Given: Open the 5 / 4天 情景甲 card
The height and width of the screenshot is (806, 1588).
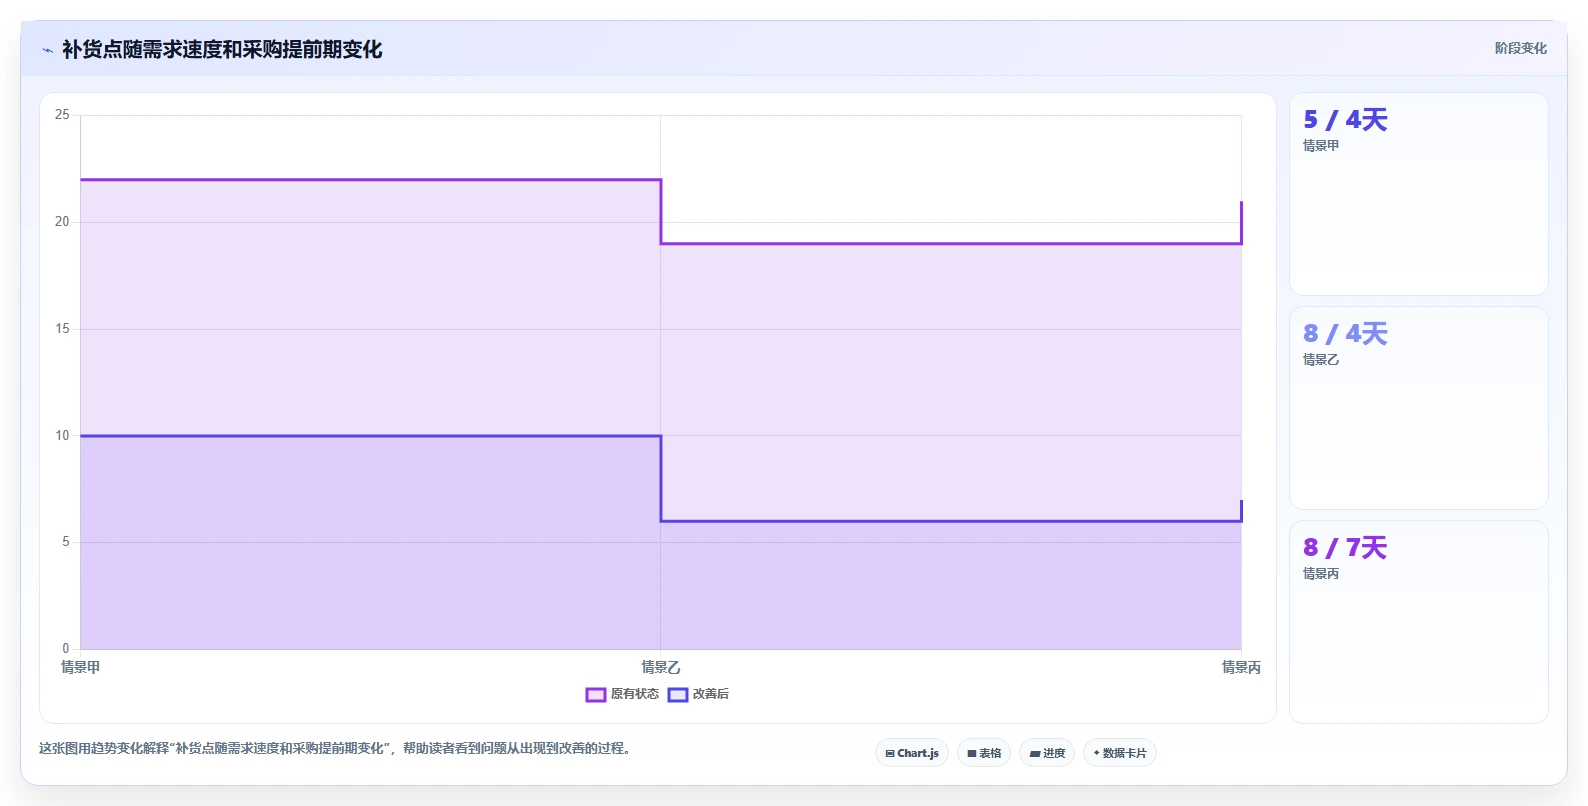Looking at the screenshot, I should 1419,194.
